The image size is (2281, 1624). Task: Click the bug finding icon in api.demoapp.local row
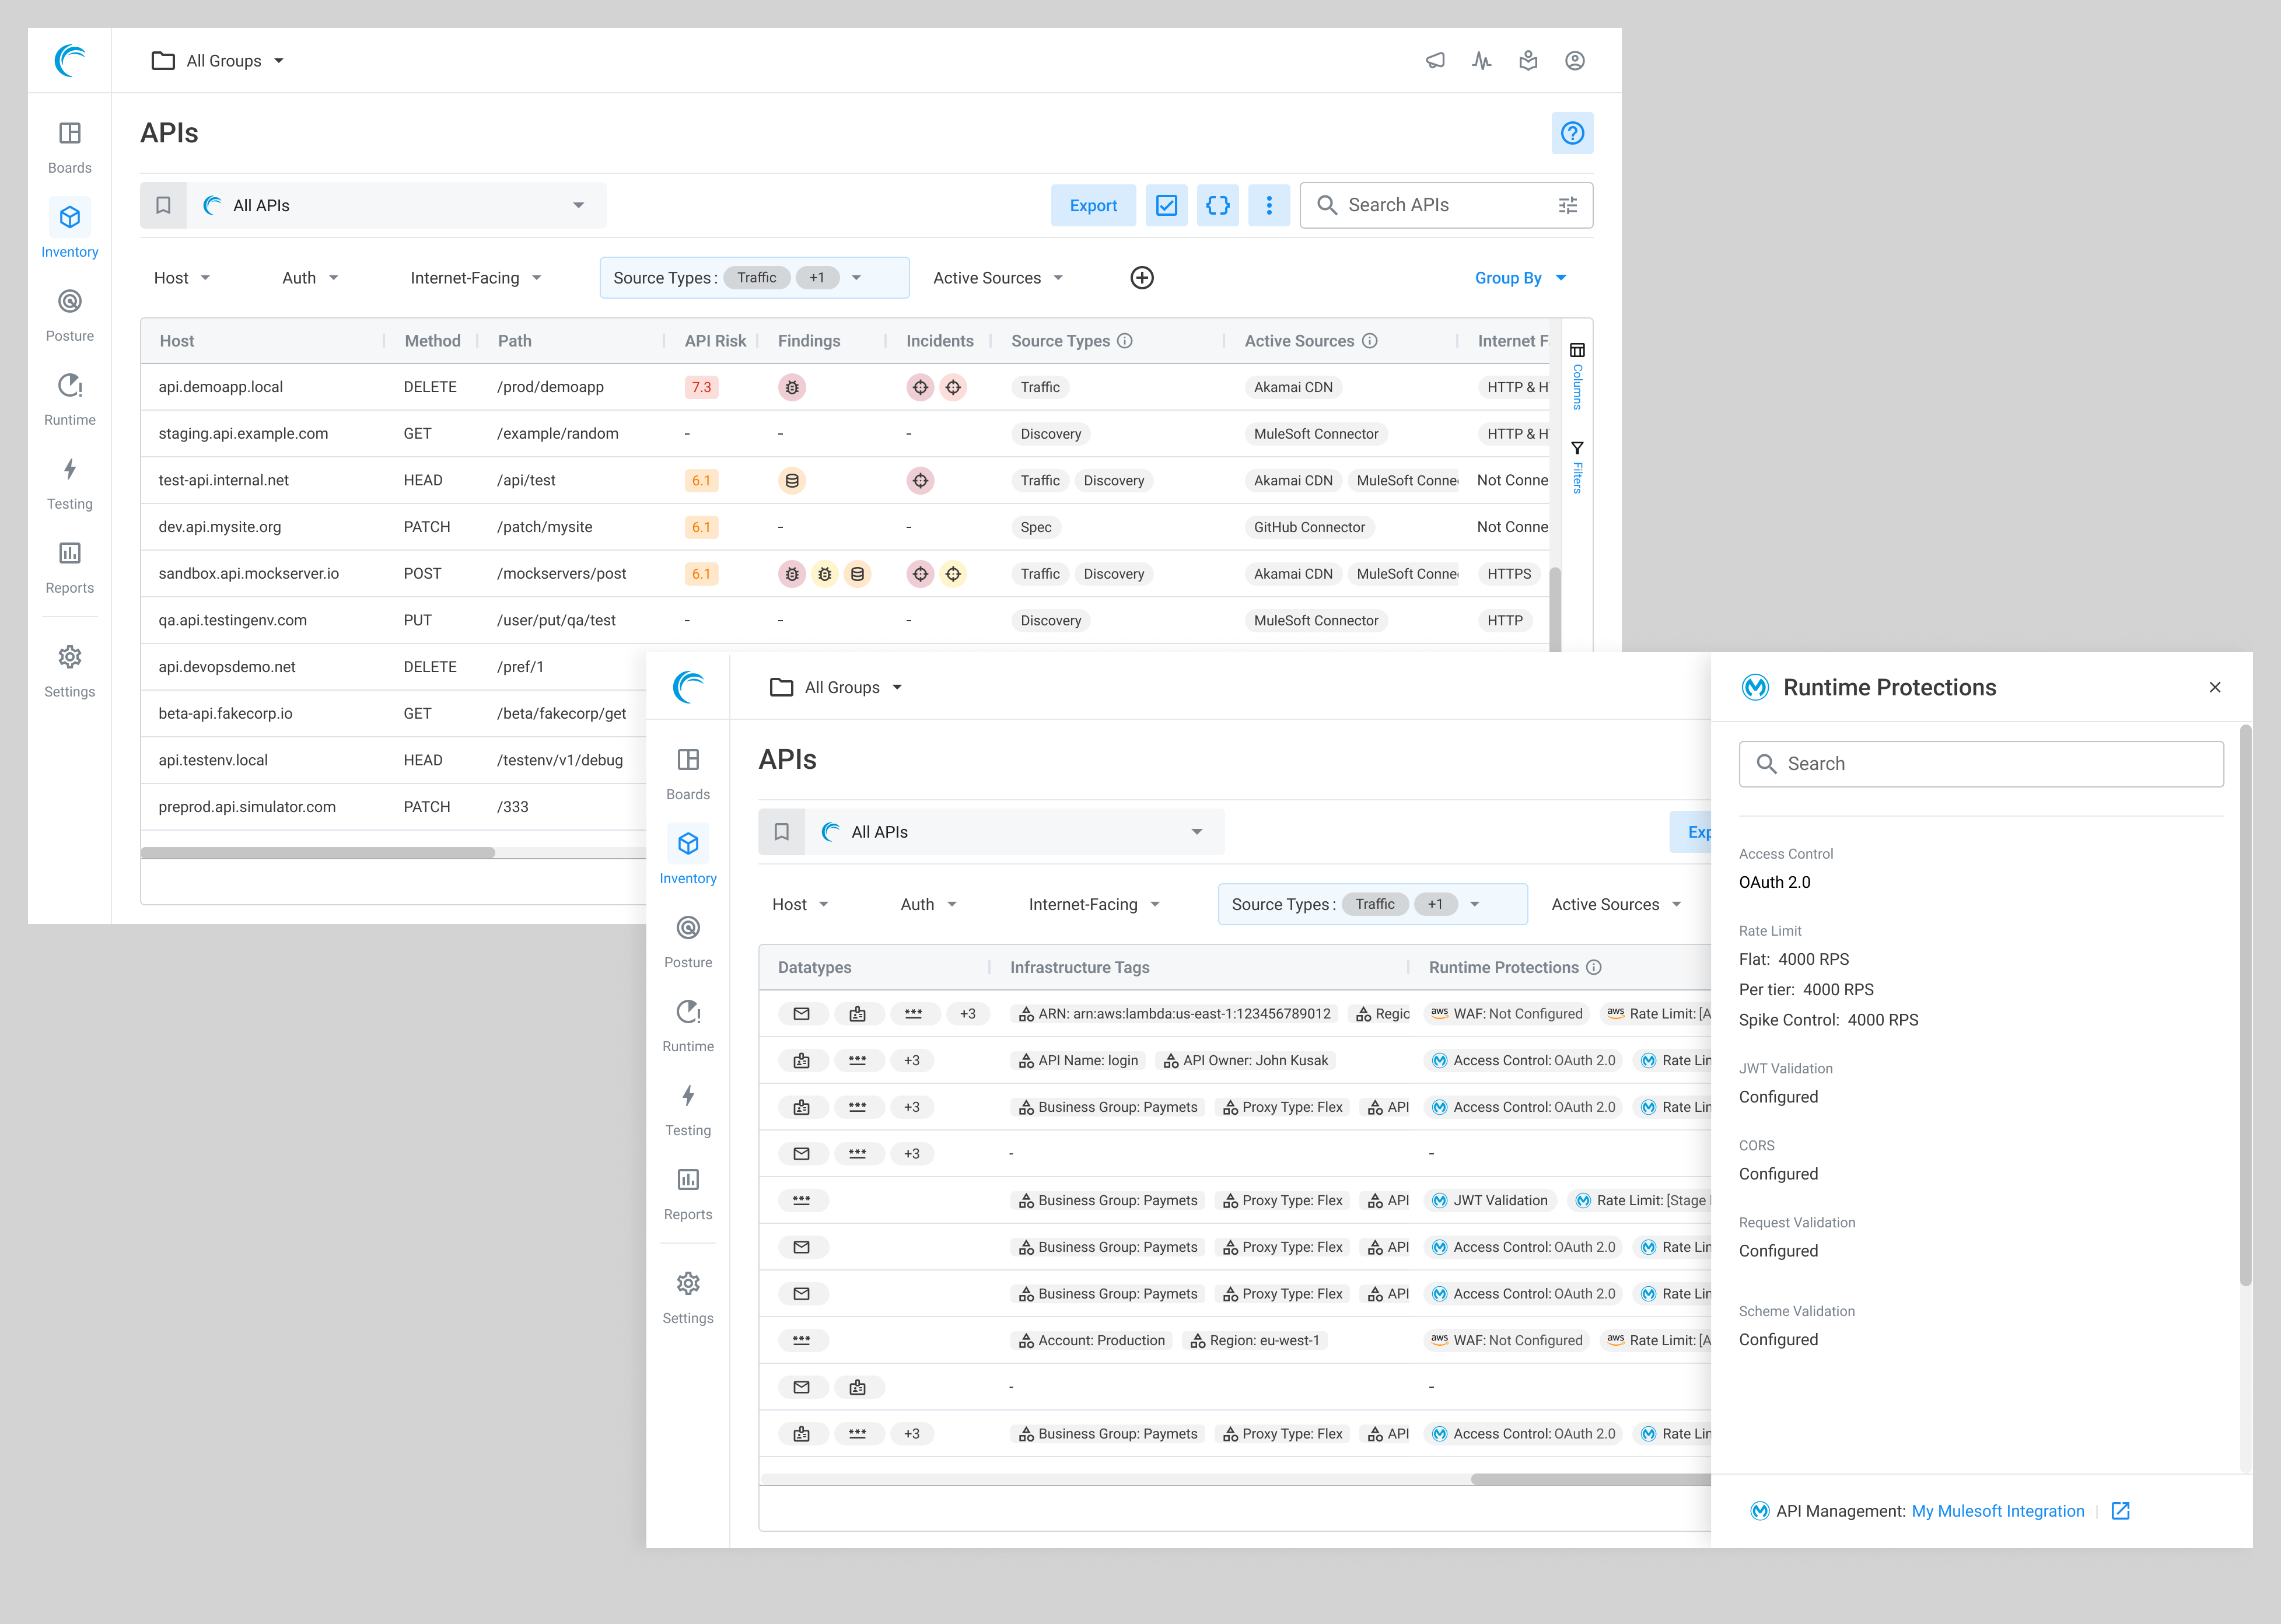[792, 387]
